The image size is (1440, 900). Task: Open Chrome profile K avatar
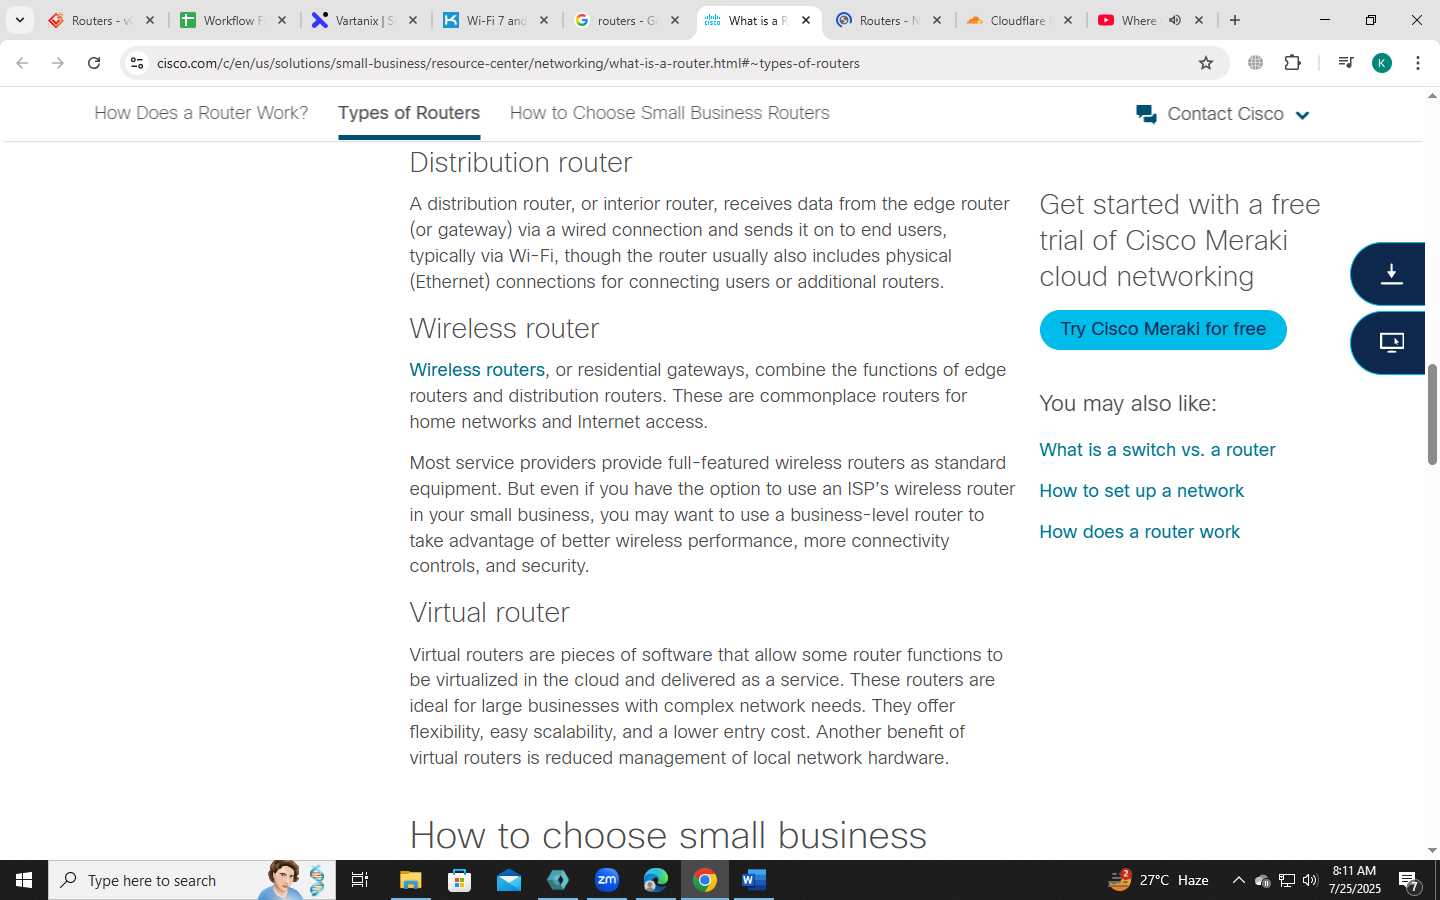tap(1382, 63)
